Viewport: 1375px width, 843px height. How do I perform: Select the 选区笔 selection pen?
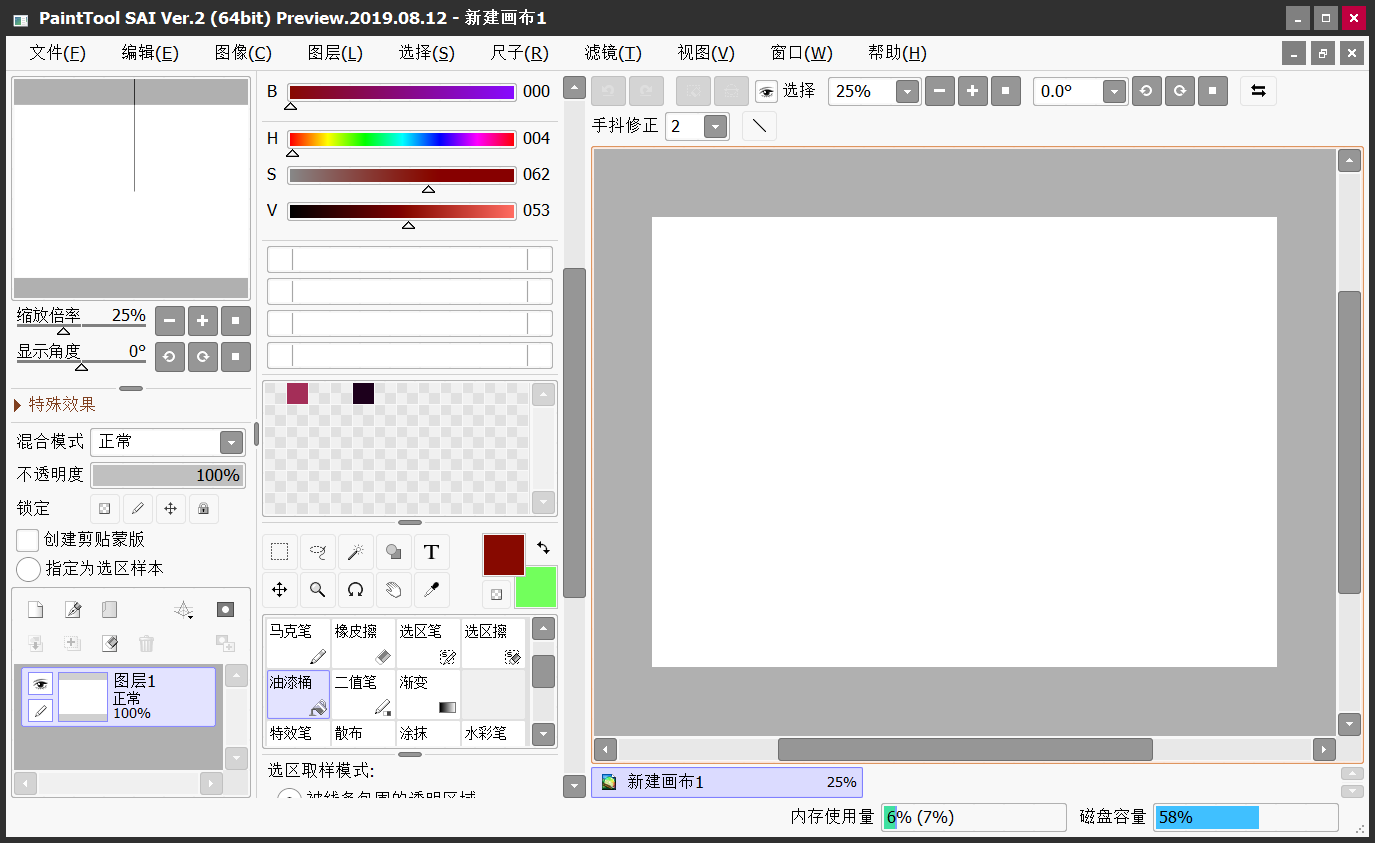pyautogui.click(x=428, y=644)
